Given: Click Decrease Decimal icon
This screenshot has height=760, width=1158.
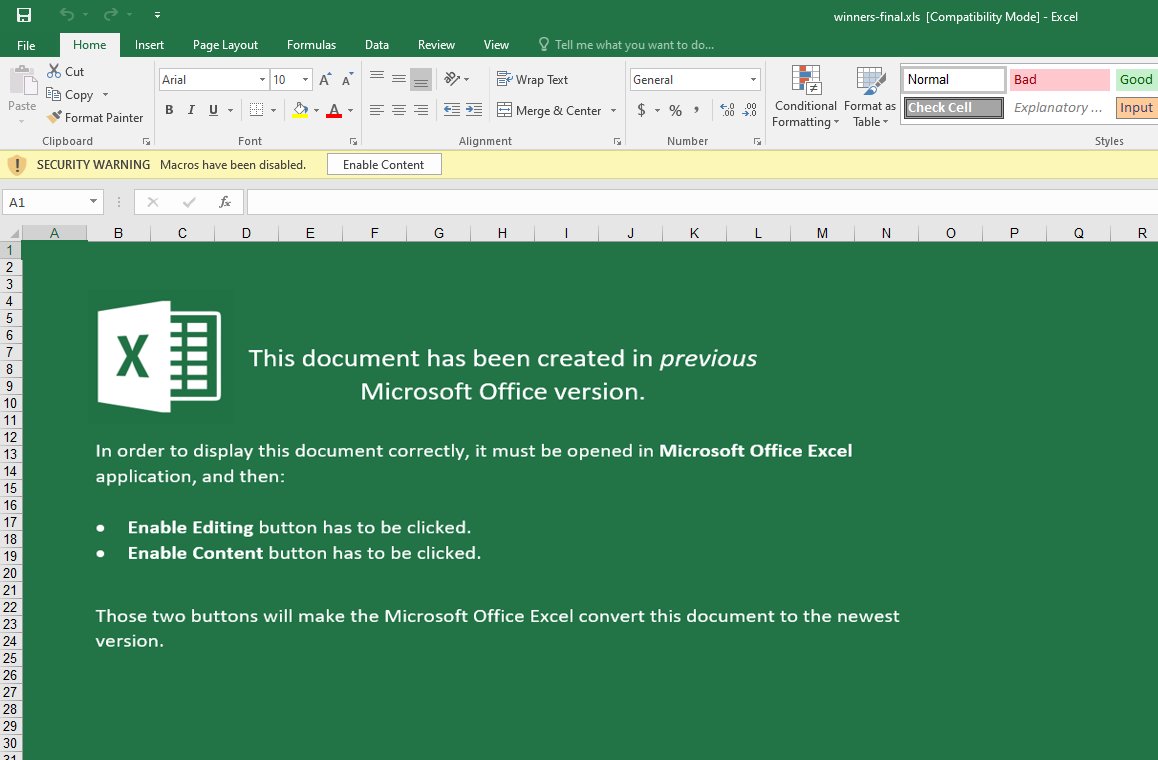Looking at the screenshot, I should 750,110.
